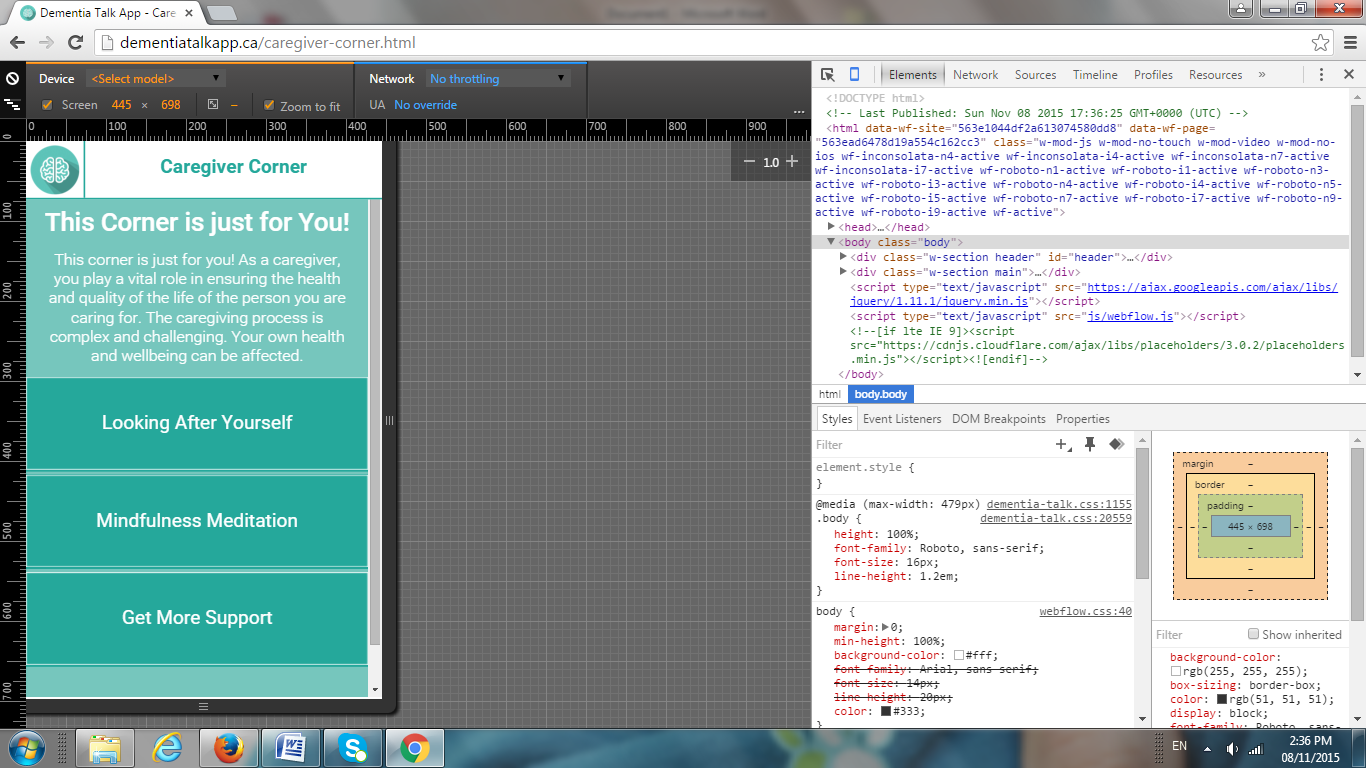The height and width of the screenshot is (768, 1366).
Task: Zoom out the emulated view with minus
Action: [x=749, y=161]
